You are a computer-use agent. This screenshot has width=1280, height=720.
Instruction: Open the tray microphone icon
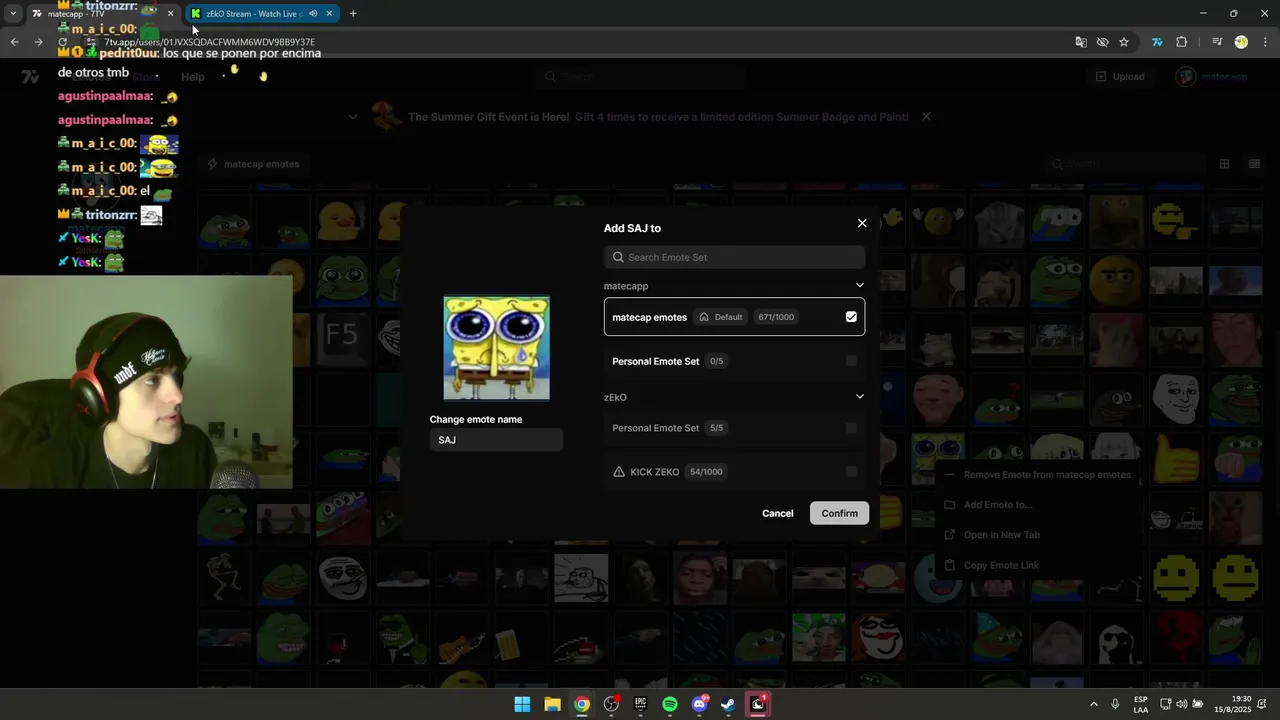point(1115,704)
